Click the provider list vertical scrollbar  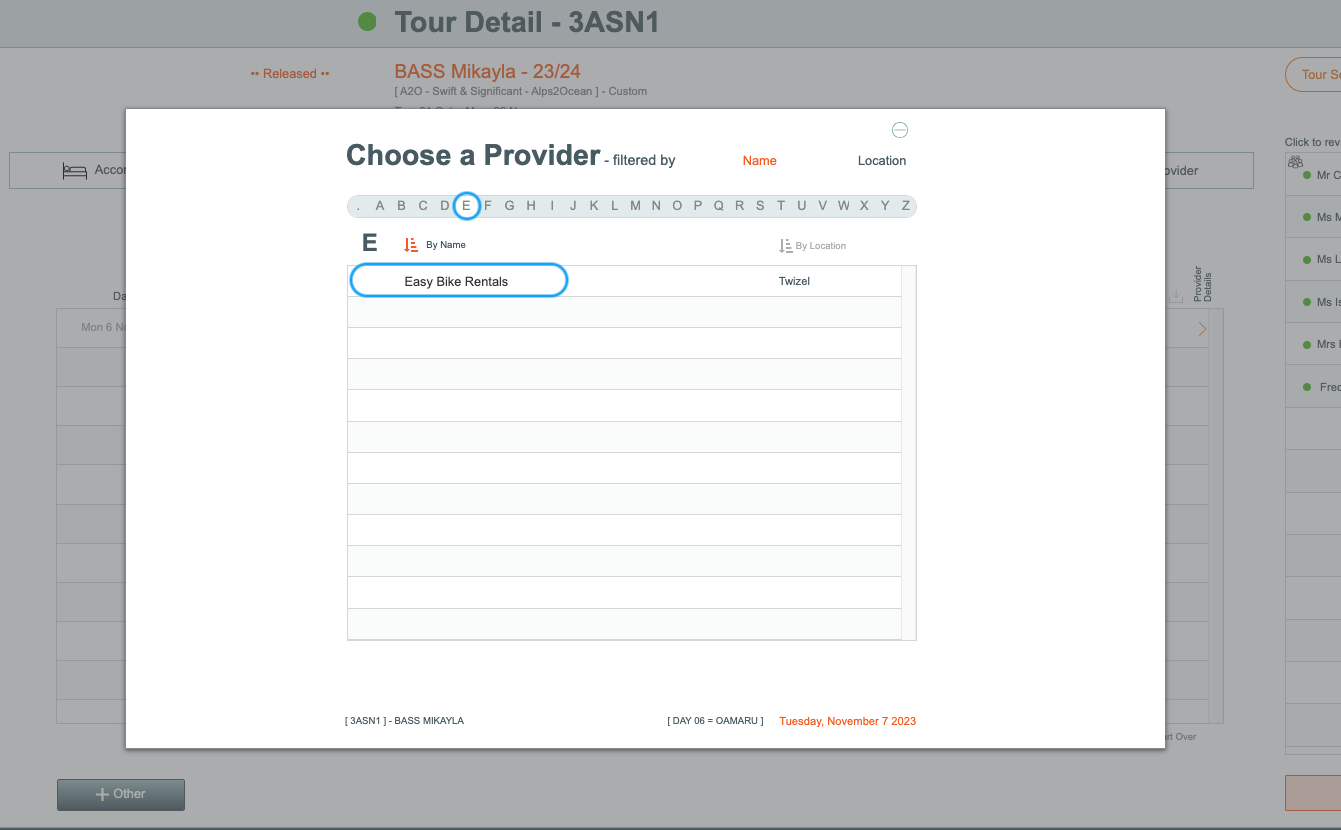[909, 452]
